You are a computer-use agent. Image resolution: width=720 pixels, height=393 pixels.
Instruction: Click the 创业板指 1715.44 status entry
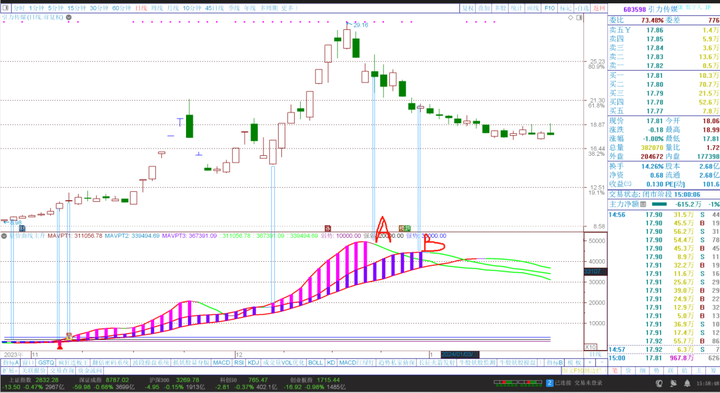315,380
